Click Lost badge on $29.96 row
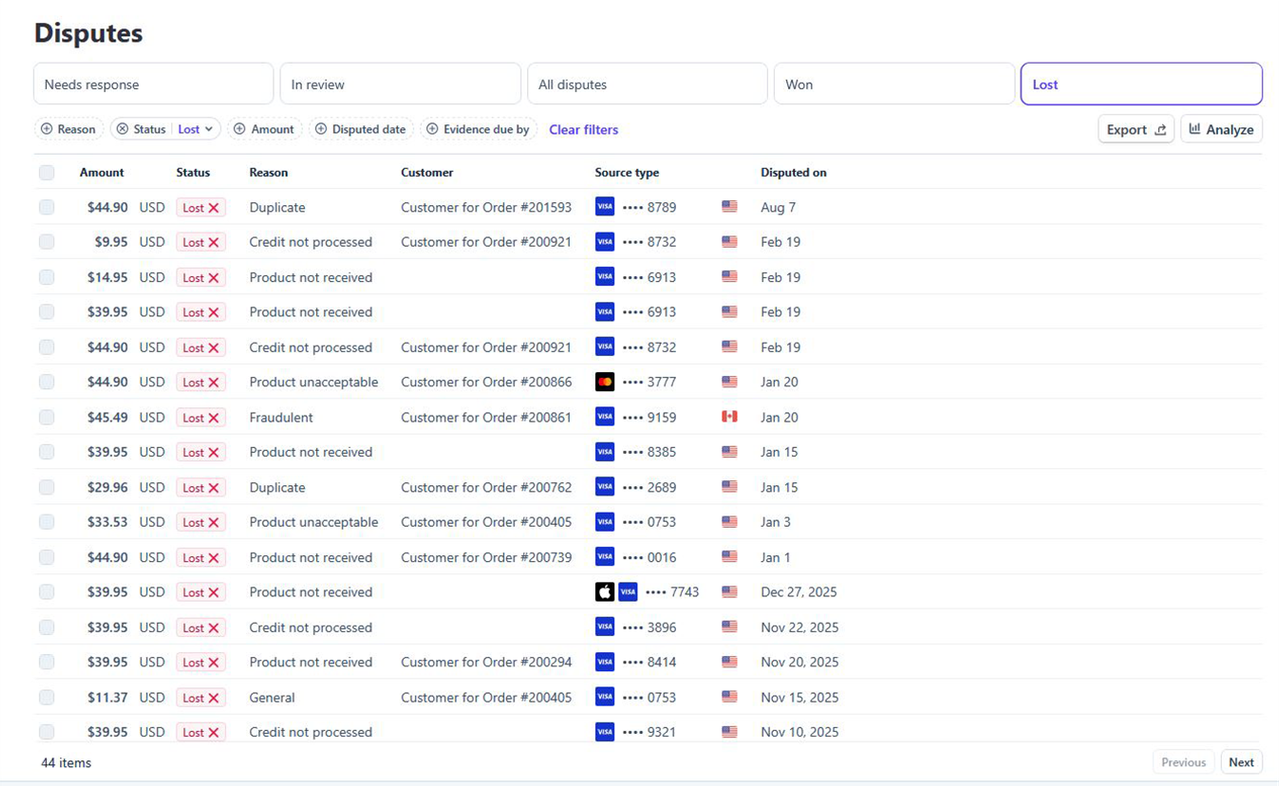 coord(201,487)
